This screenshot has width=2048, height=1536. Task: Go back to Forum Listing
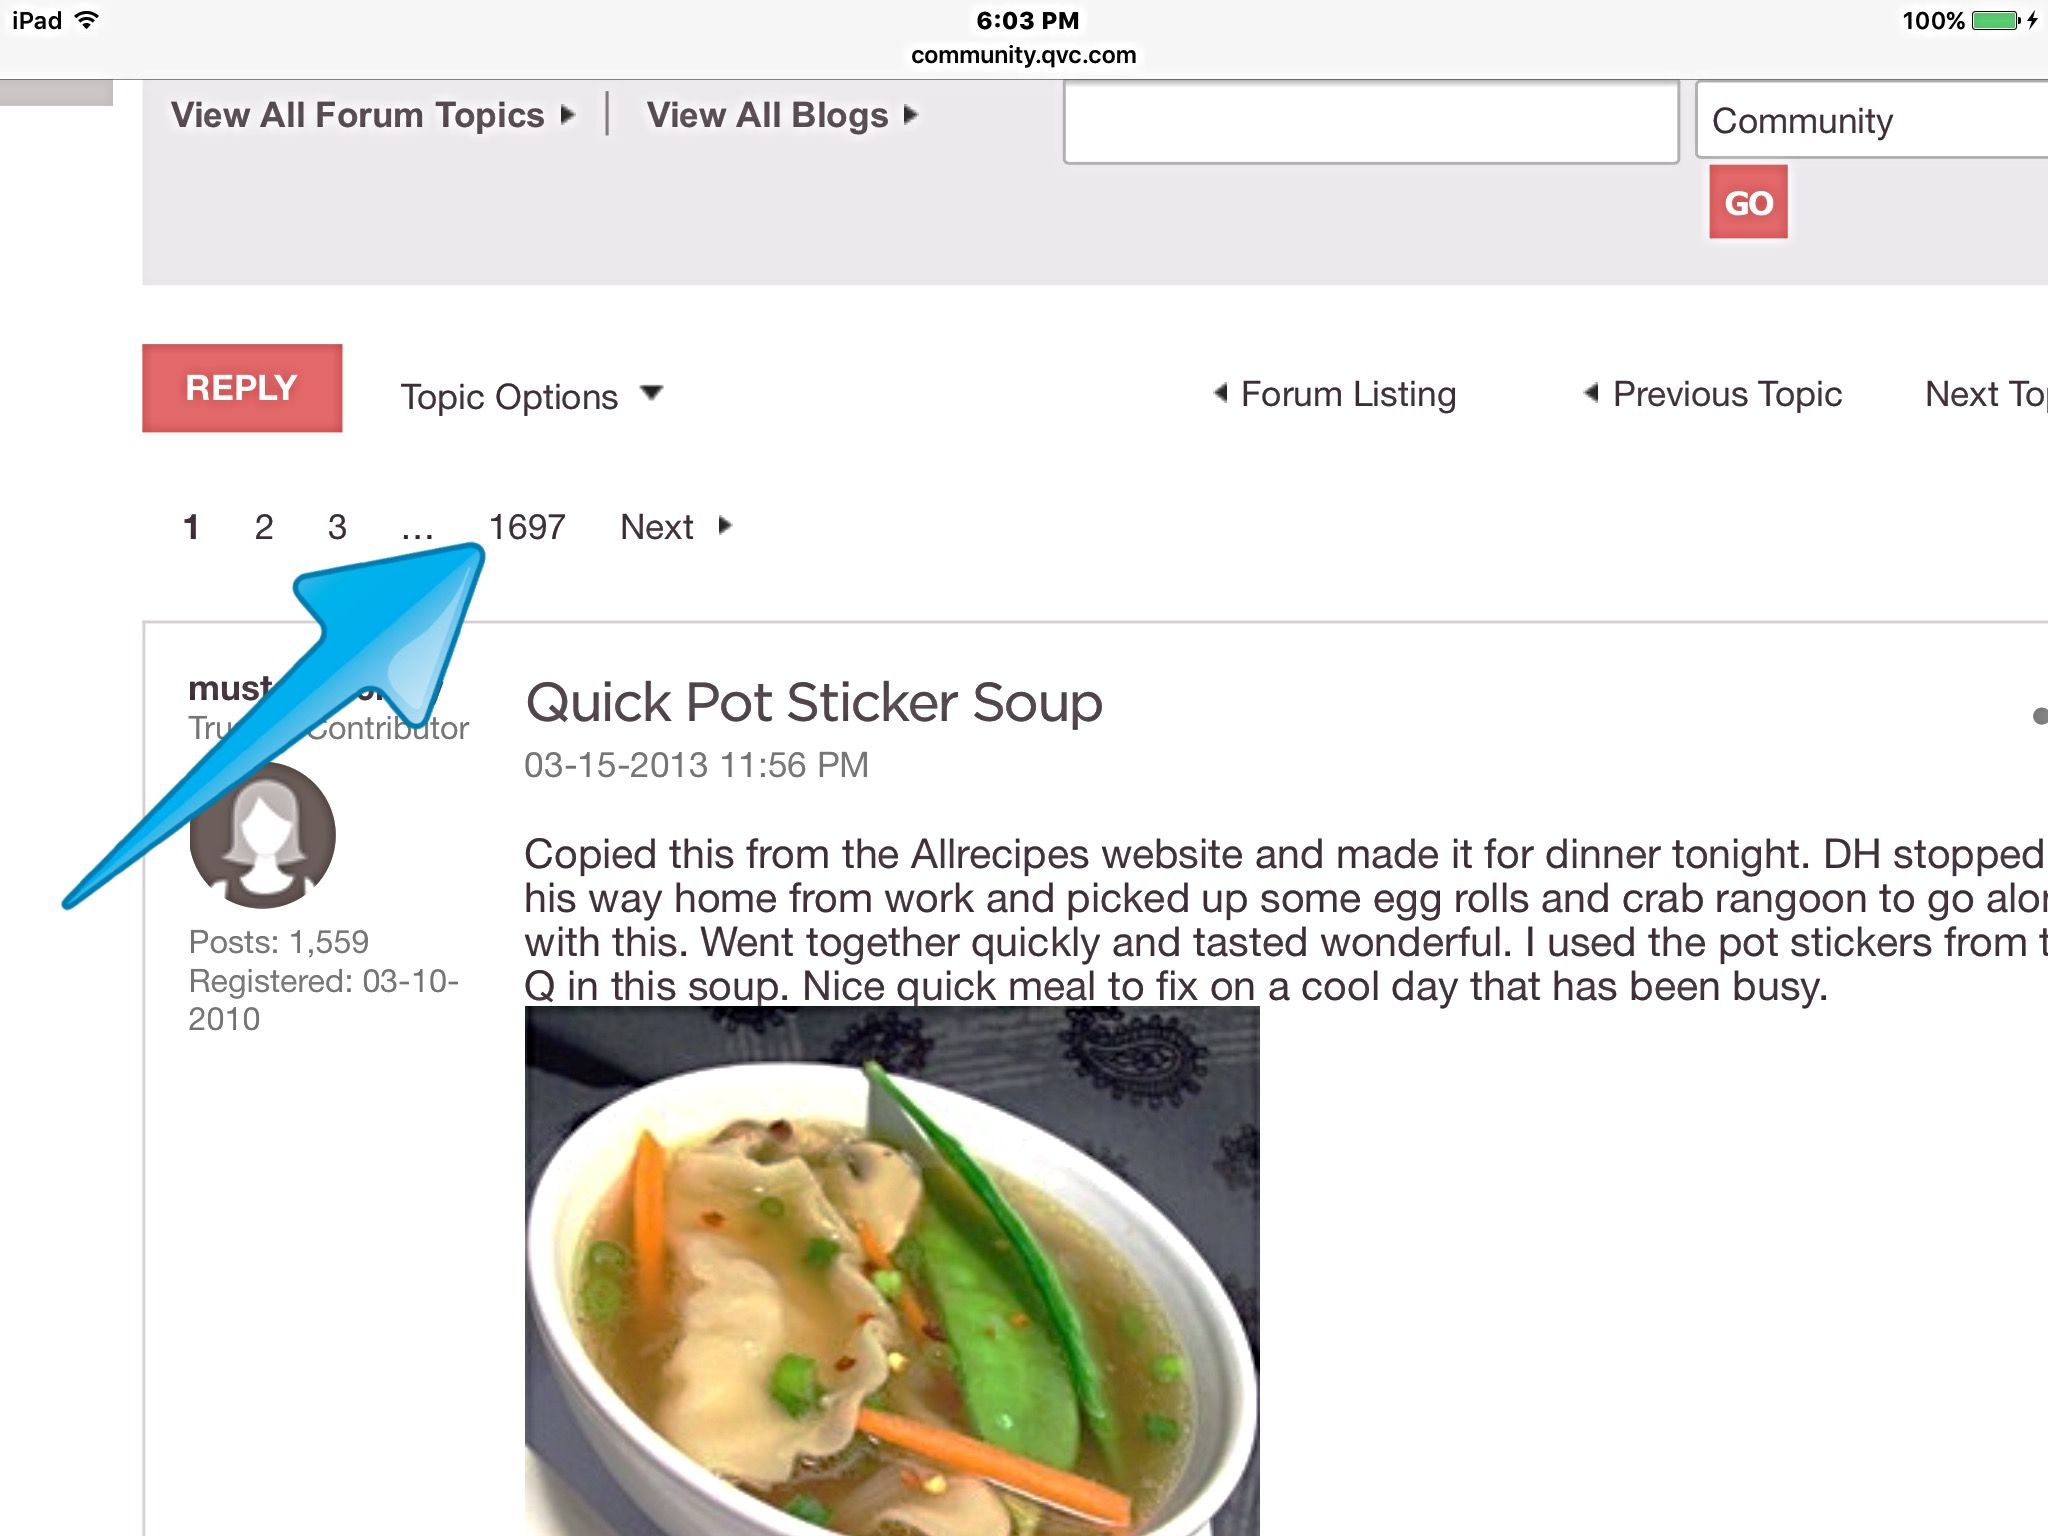coord(1348,394)
